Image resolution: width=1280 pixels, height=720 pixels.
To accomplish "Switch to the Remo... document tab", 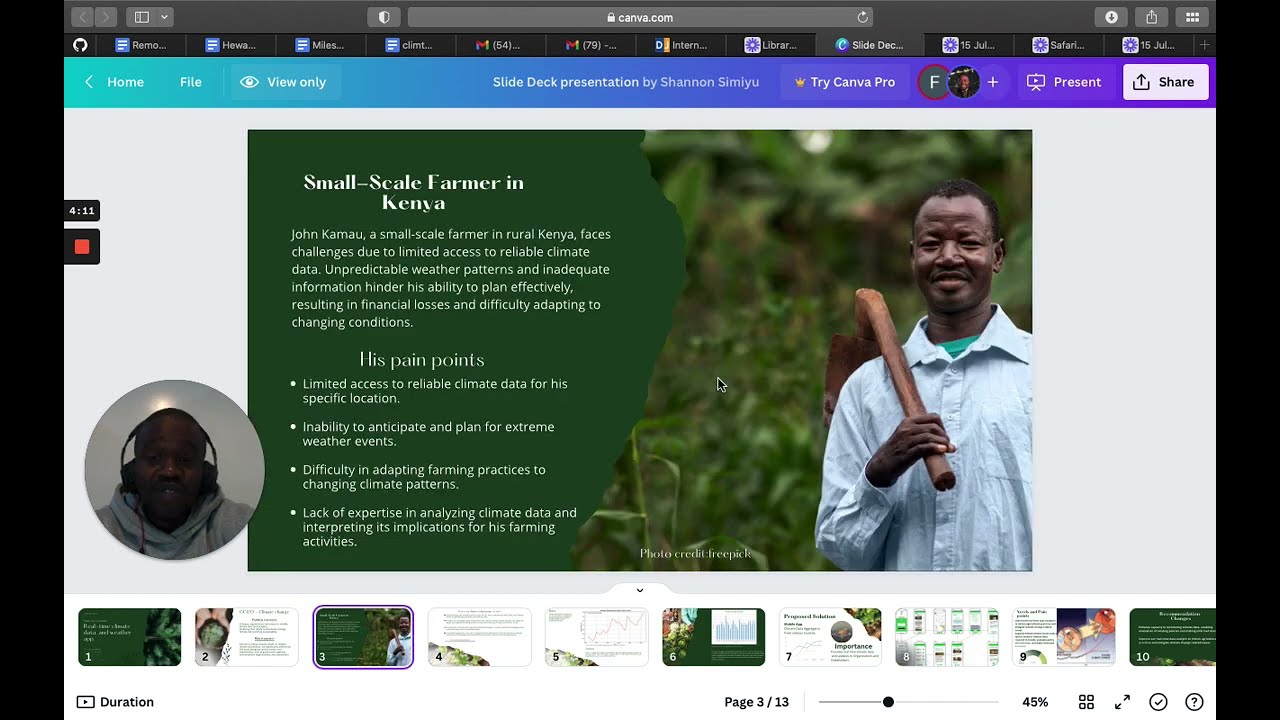I will 140,45.
